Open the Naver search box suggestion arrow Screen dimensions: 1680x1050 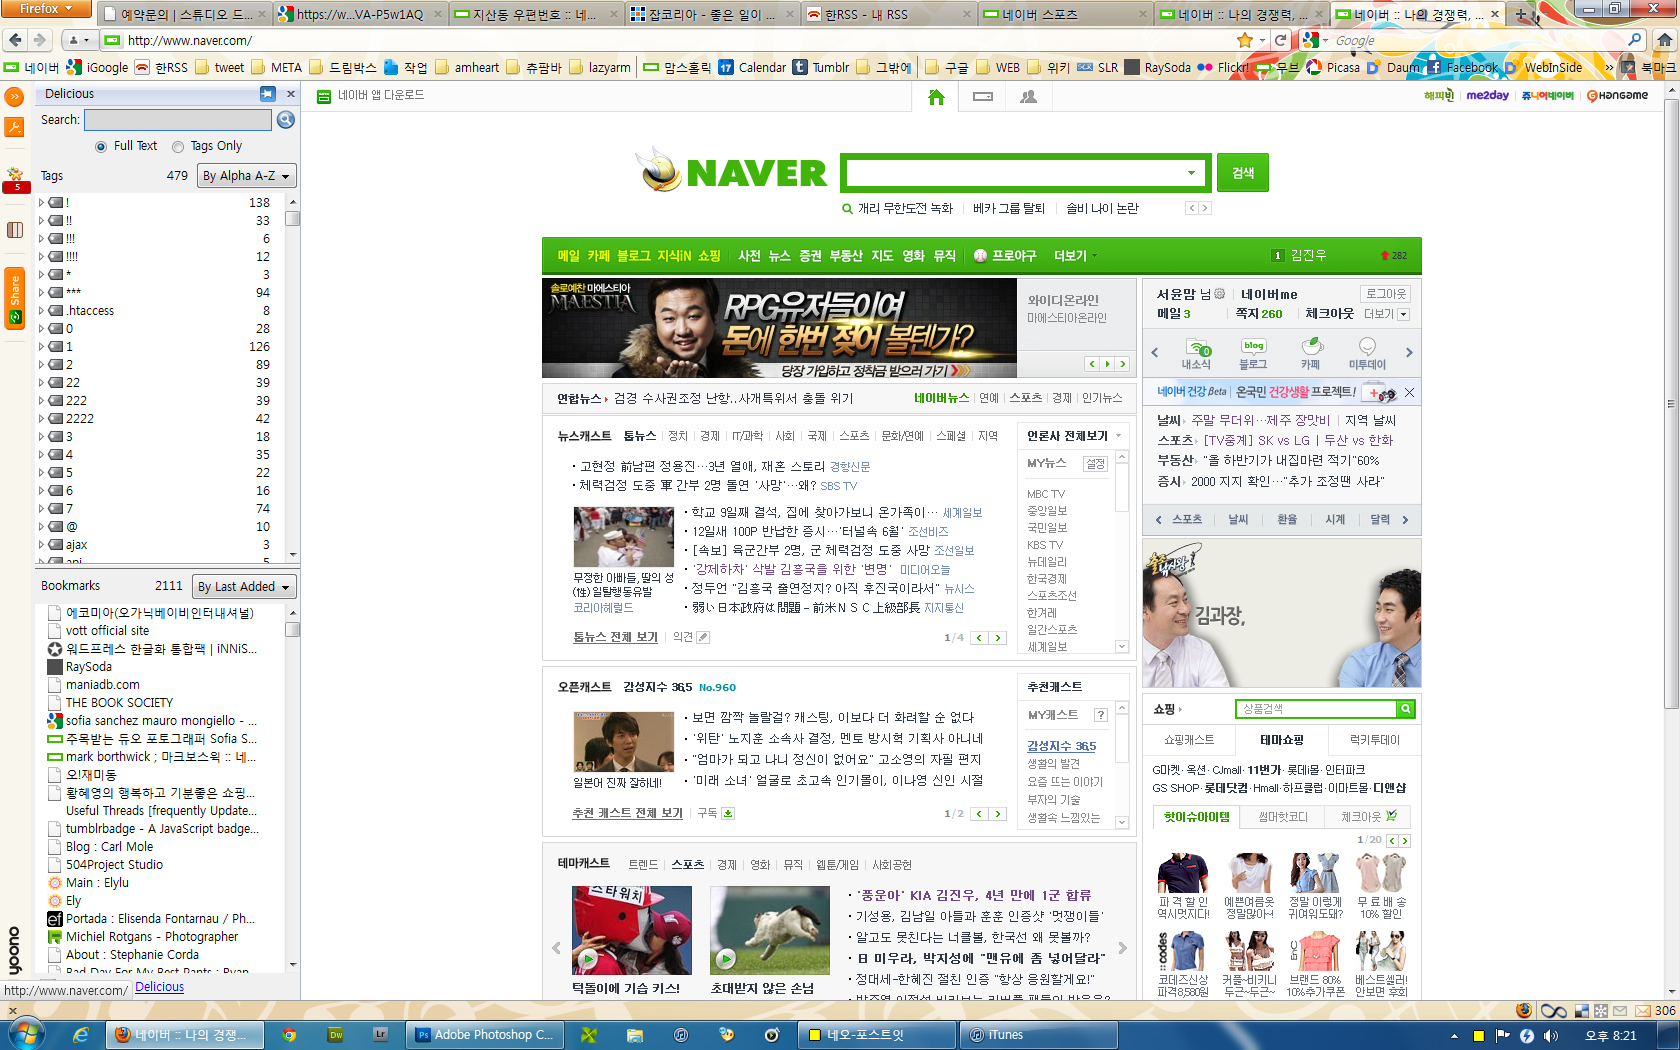1191,173
